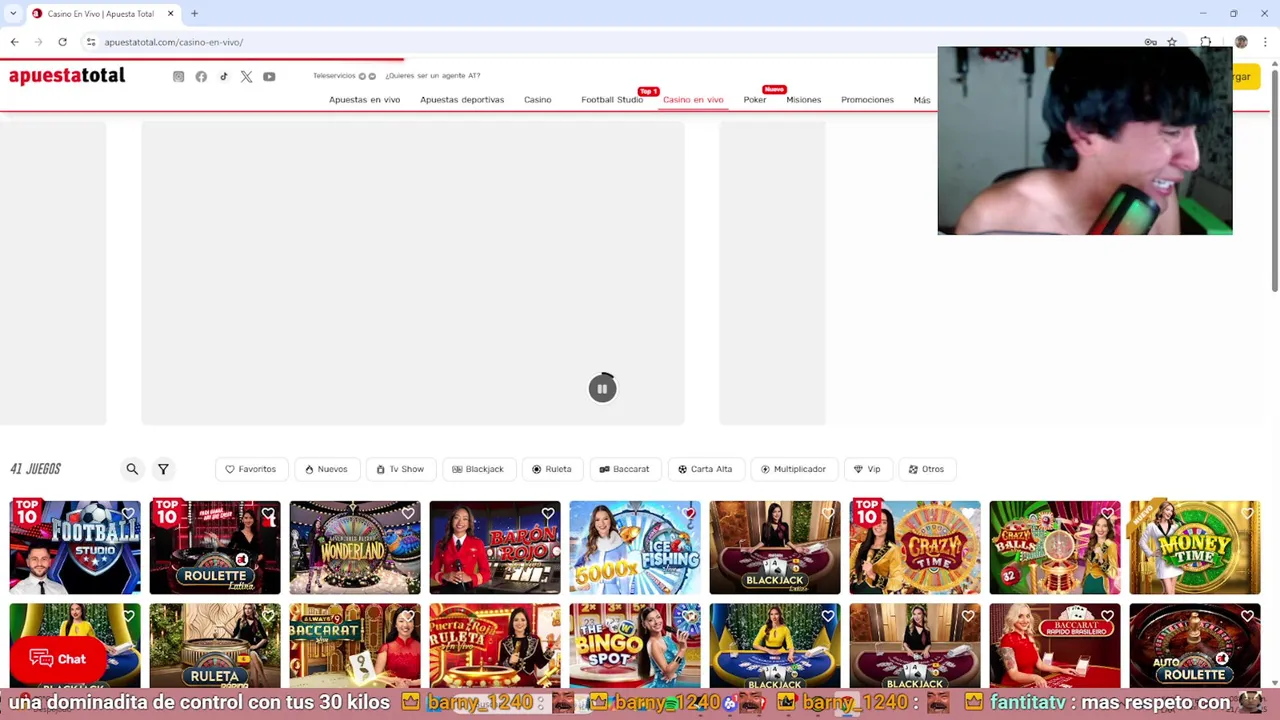Image resolution: width=1280 pixels, height=720 pixels.
Task: Filter games by Nuevos
Action: [x=326, y=469]
